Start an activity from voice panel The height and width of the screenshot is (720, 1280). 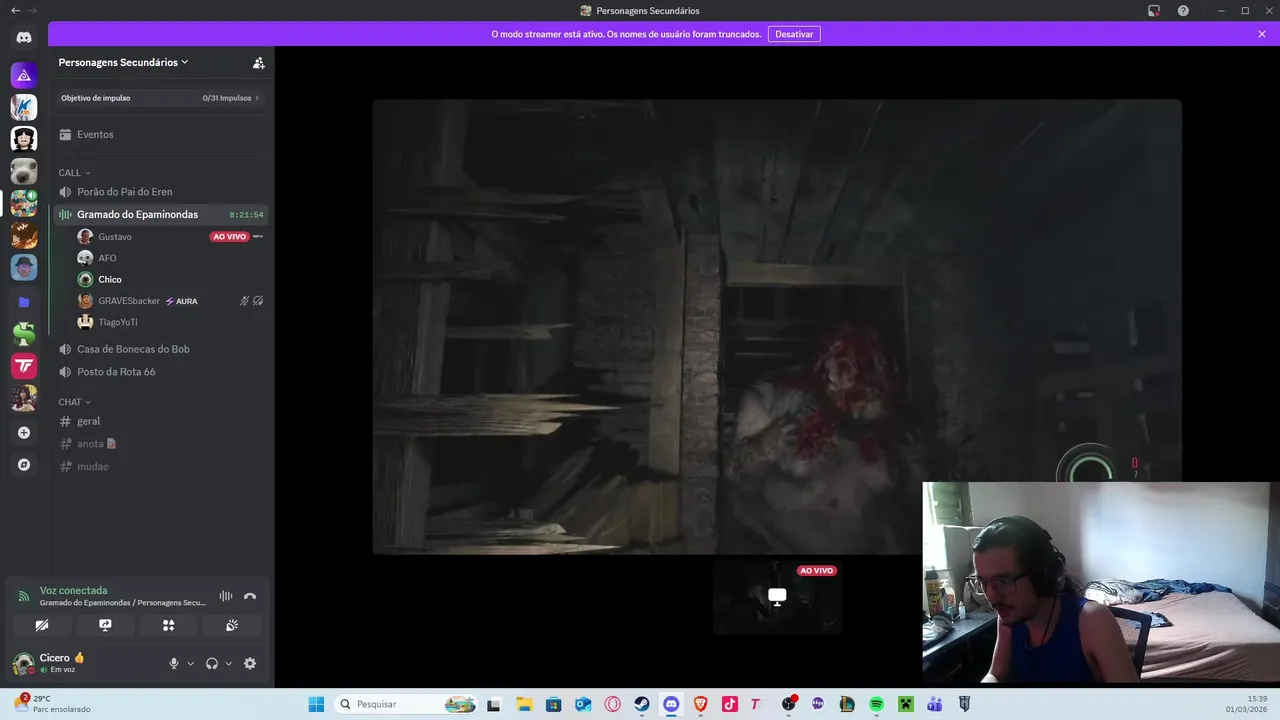pos(168,625)
